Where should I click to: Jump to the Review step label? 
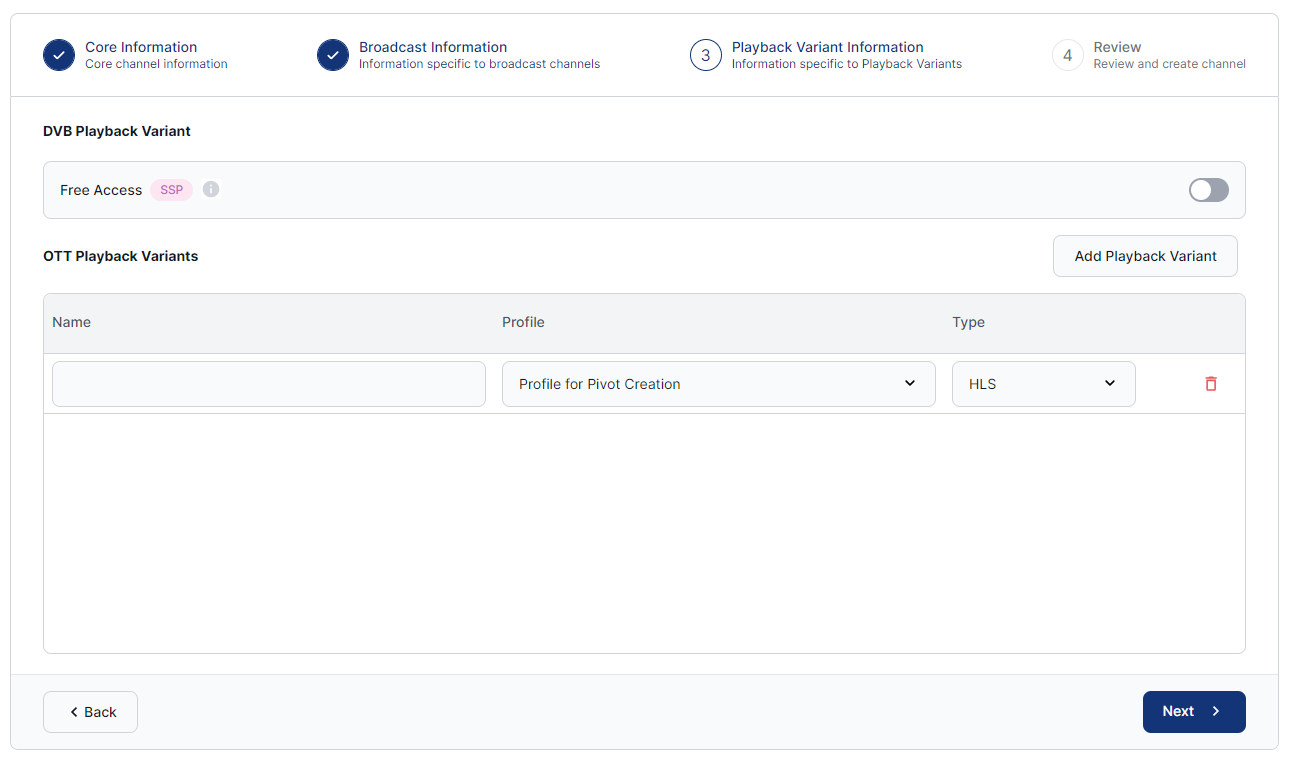(1117, 47)
